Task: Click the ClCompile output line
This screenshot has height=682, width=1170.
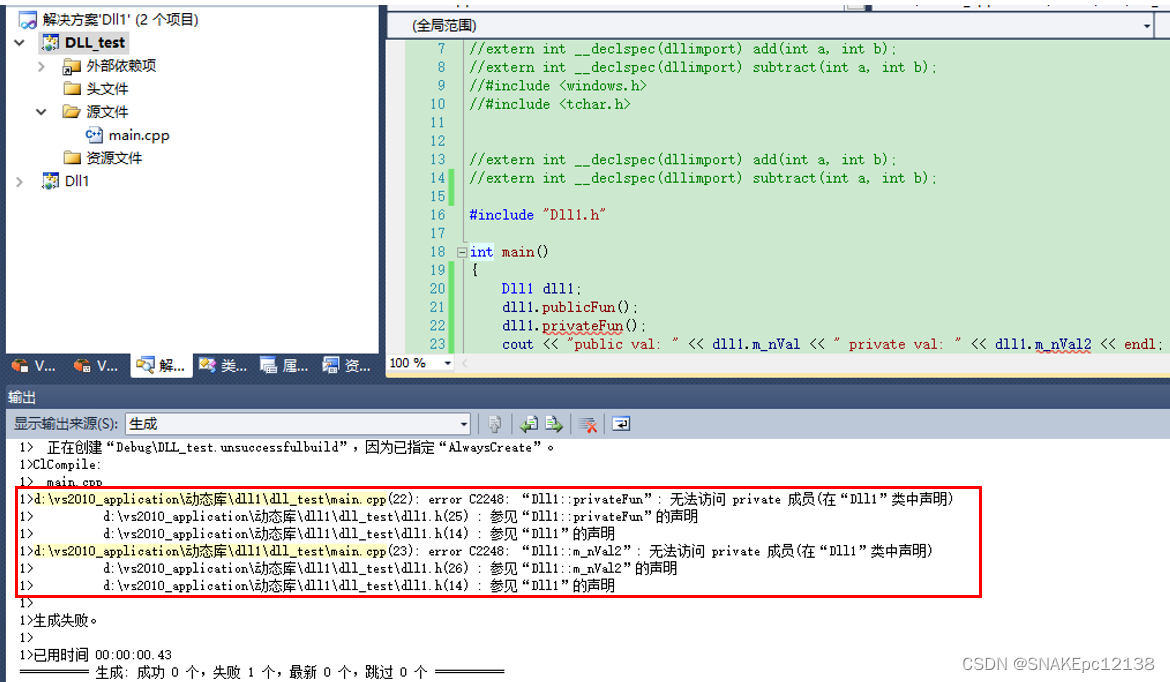Action: pos(60,465)
